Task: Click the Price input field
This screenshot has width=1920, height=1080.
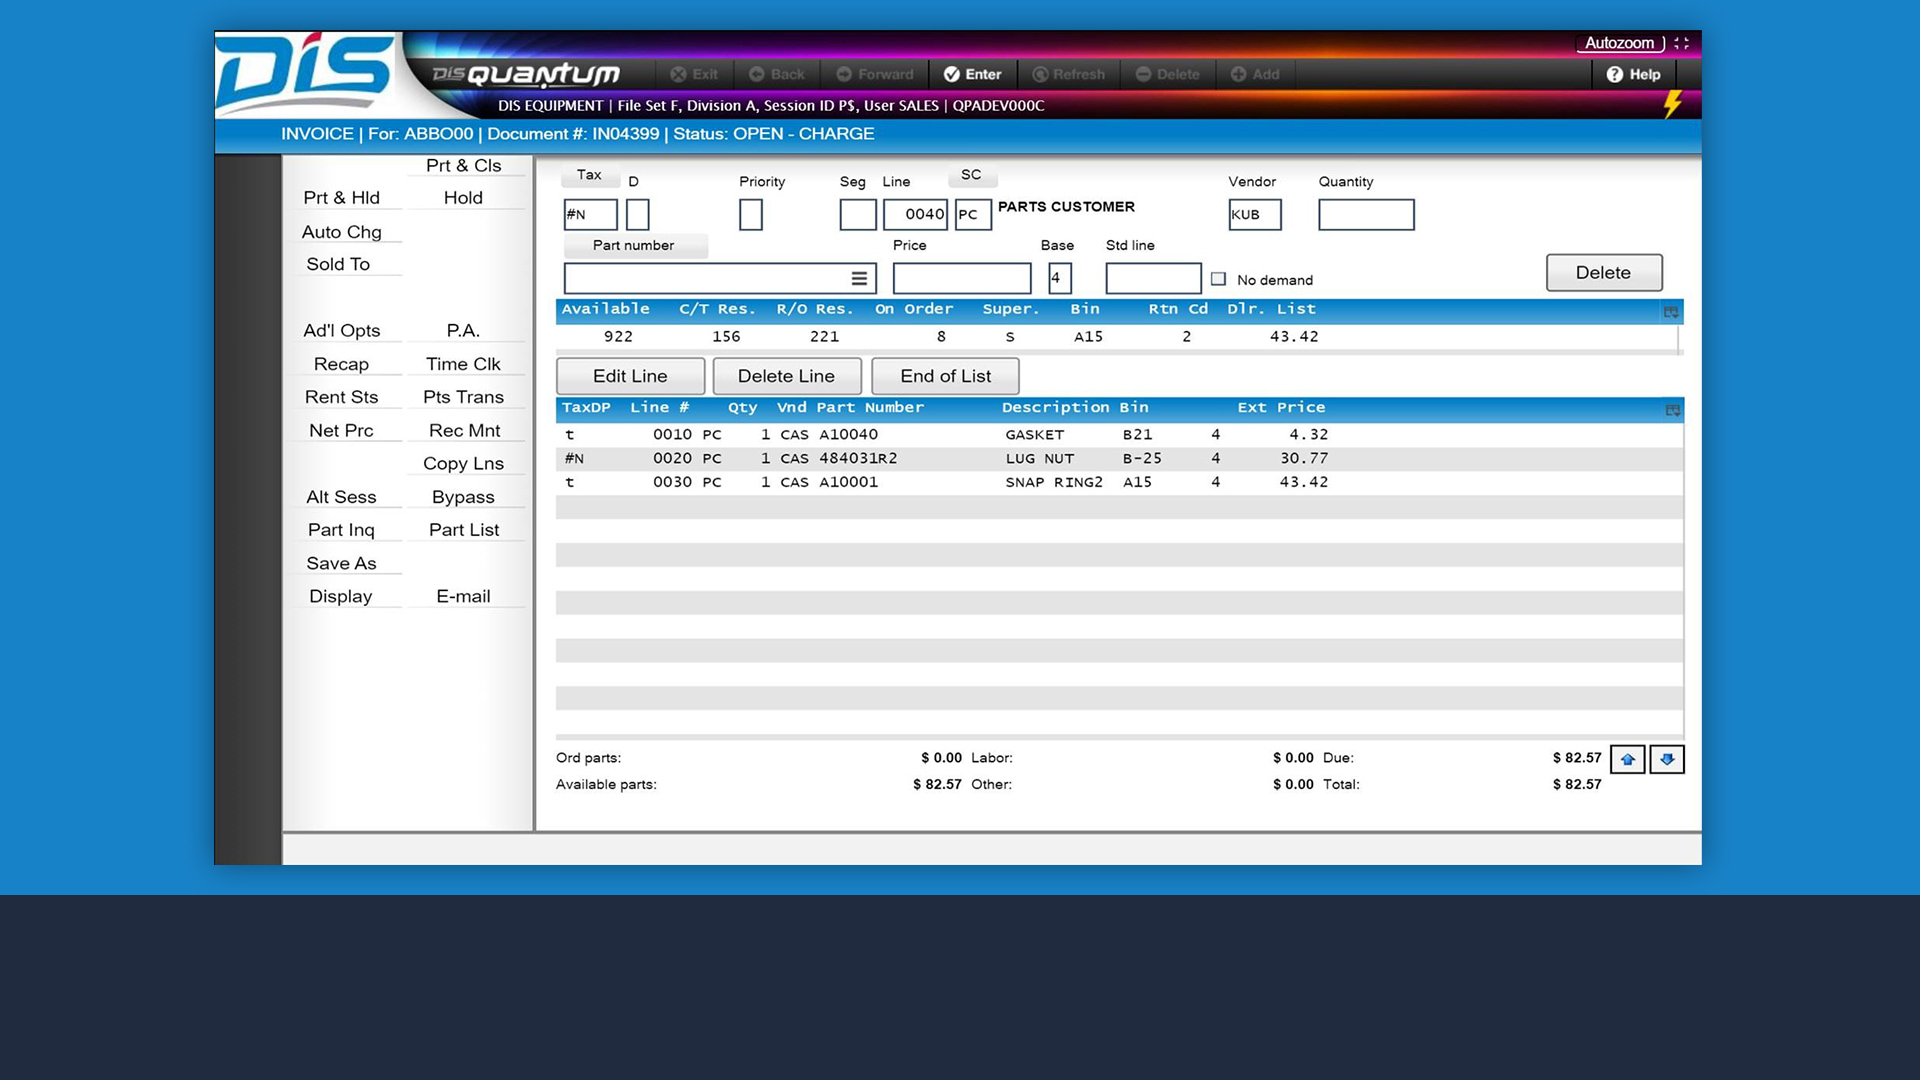Action: 962,278
